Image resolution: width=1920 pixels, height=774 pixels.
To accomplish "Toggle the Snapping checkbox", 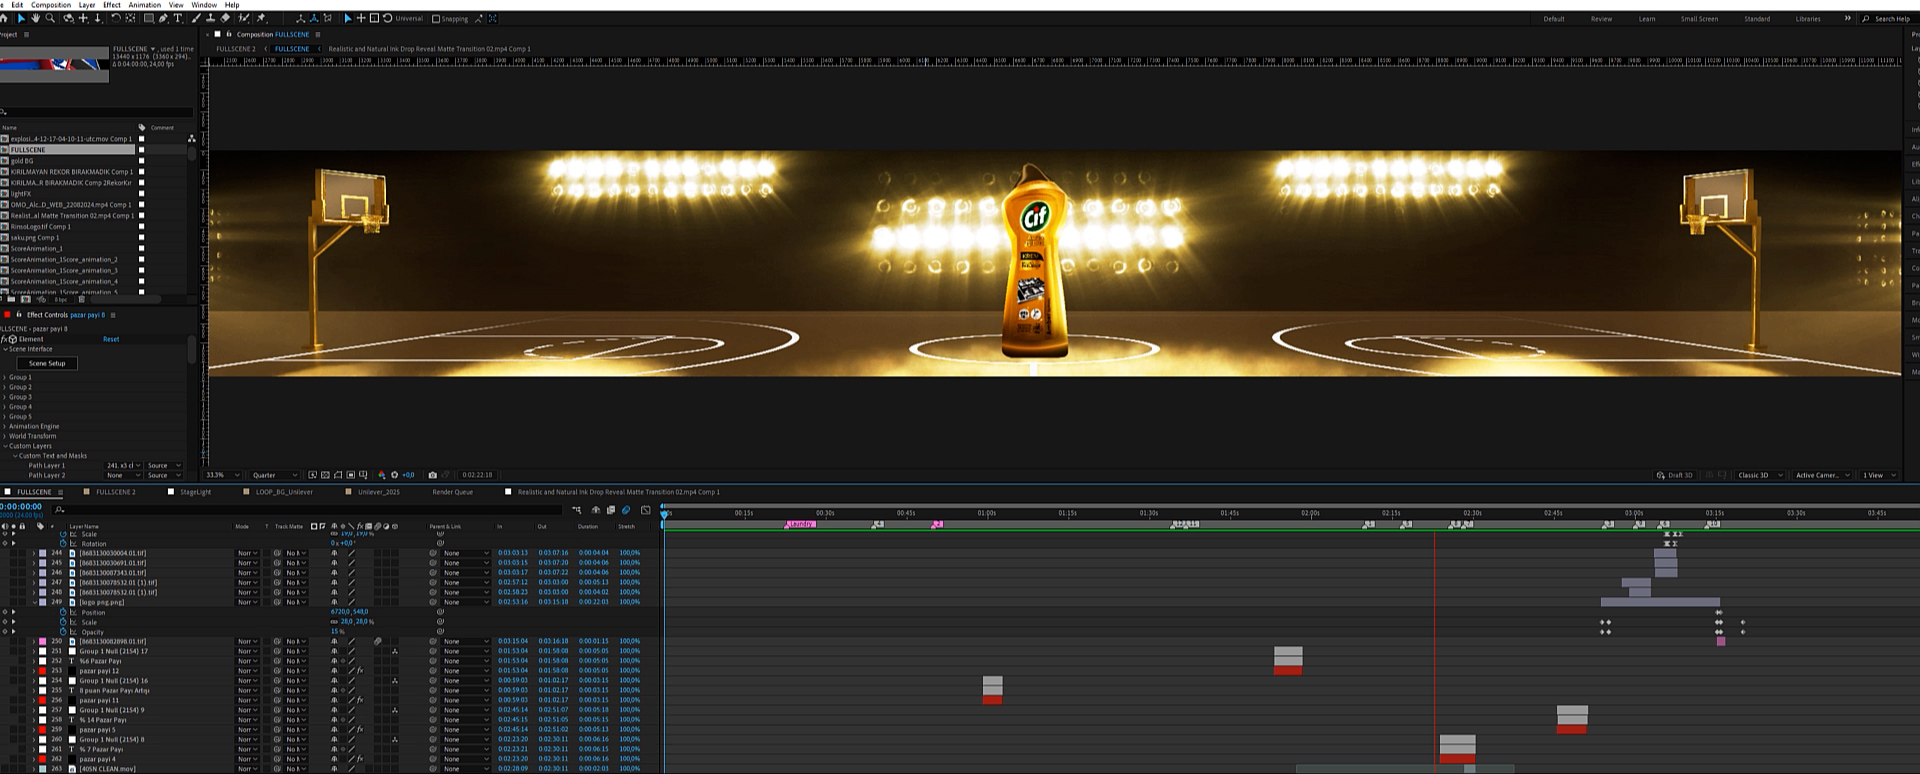I will pyautogui.click(x=436, y=18).
